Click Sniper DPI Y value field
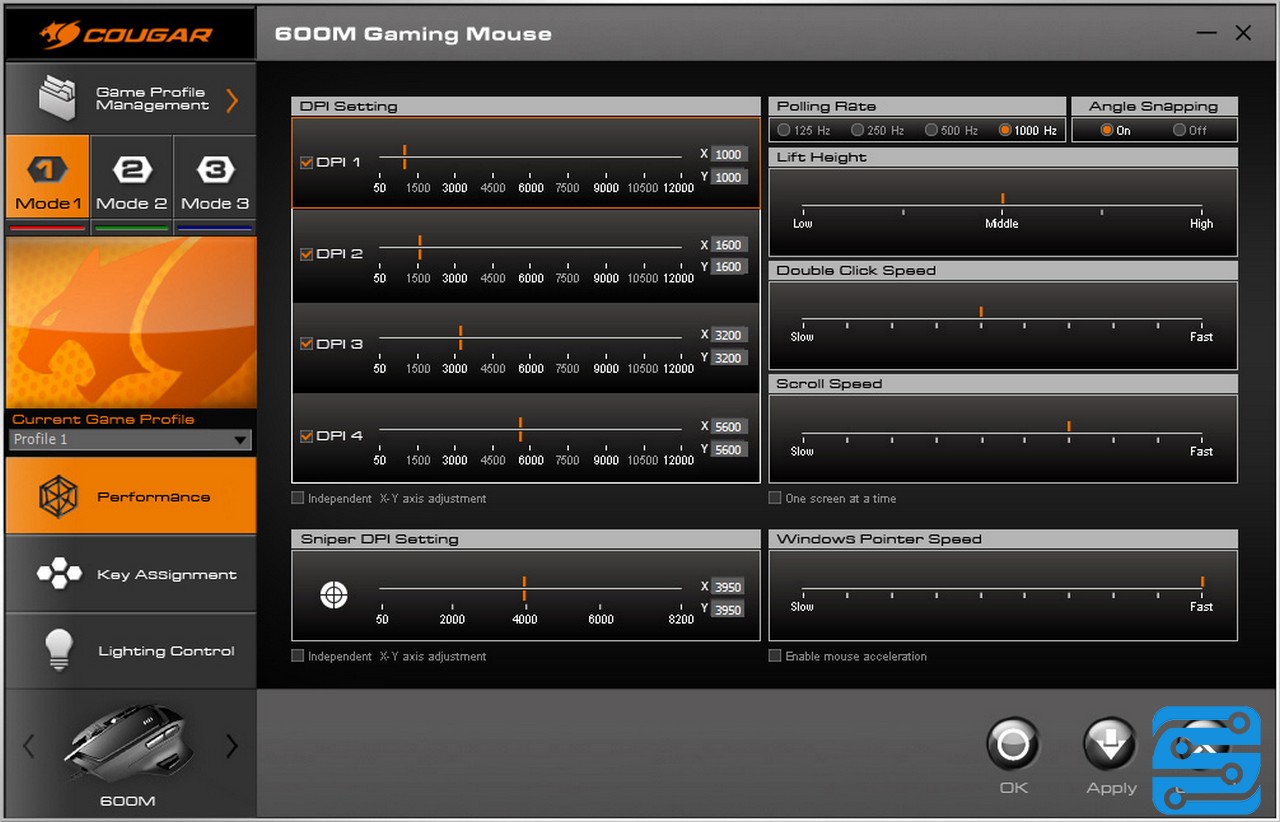 click(729, 610)
